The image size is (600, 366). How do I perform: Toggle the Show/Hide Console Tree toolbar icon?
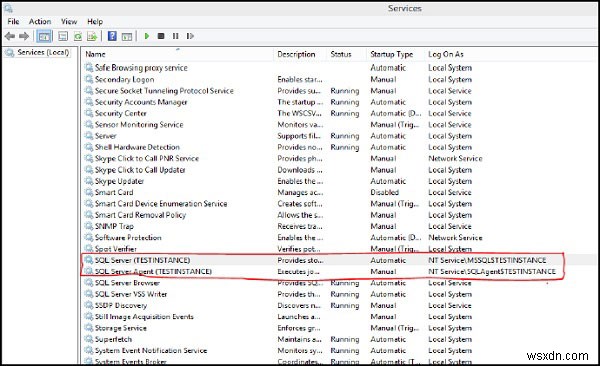(44, 37)
